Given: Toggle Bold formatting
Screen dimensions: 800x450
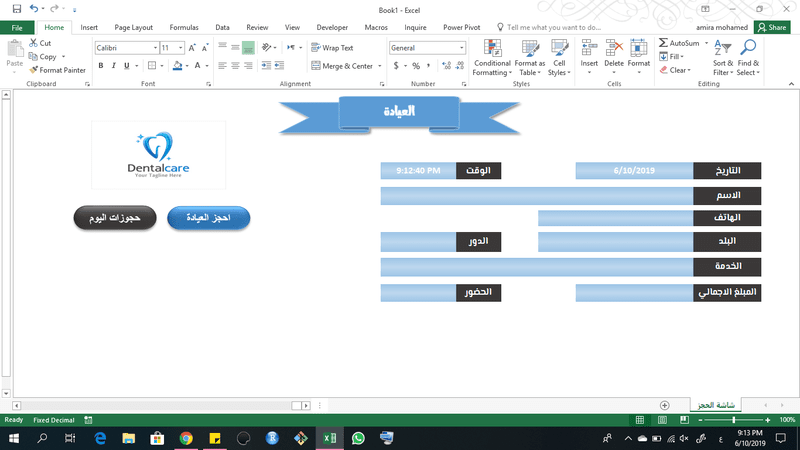Looking at the screenshot, I should click(x=101, y=65).
